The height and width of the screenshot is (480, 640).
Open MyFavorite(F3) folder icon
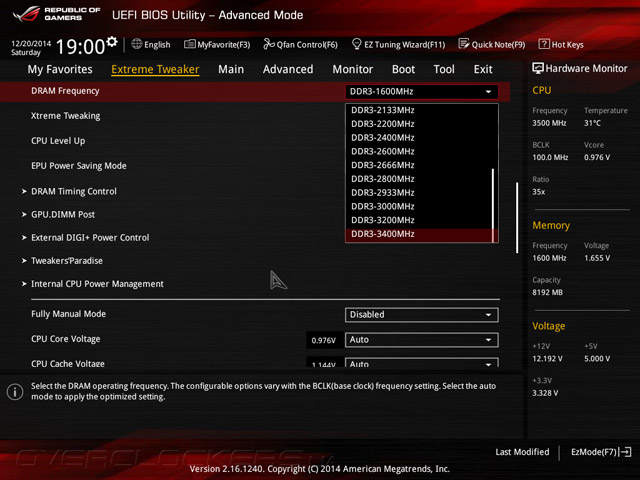pos(189,44)
